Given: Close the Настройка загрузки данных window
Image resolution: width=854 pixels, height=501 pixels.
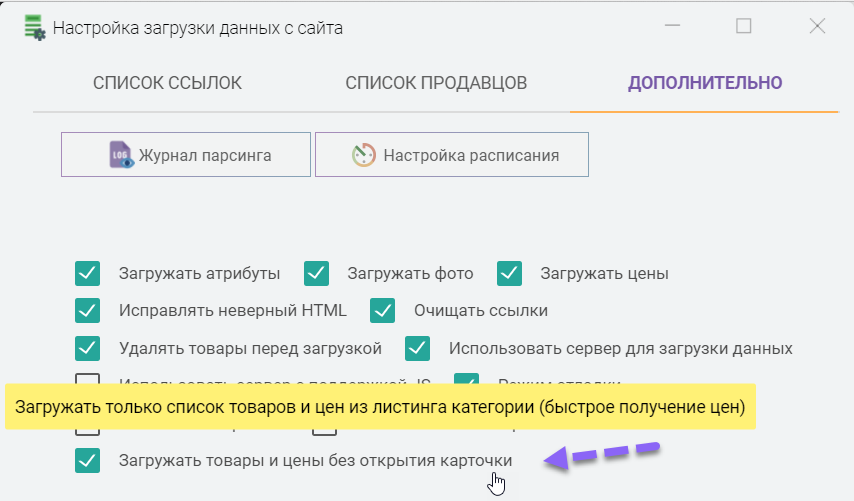Looking at the screenshot, I should click(817, 27).
